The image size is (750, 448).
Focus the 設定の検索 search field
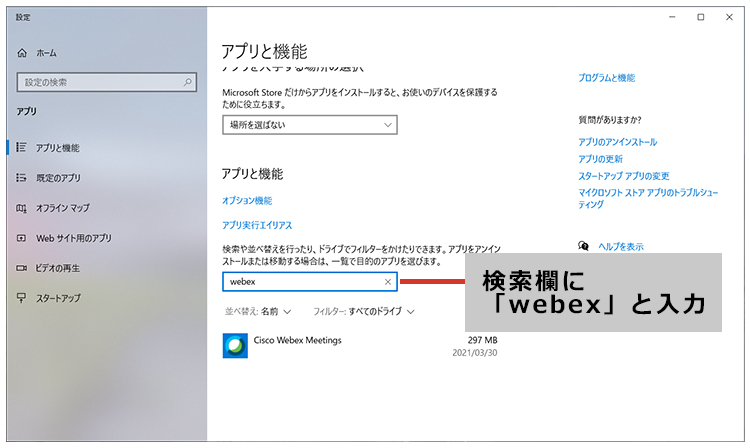(107, 82)
